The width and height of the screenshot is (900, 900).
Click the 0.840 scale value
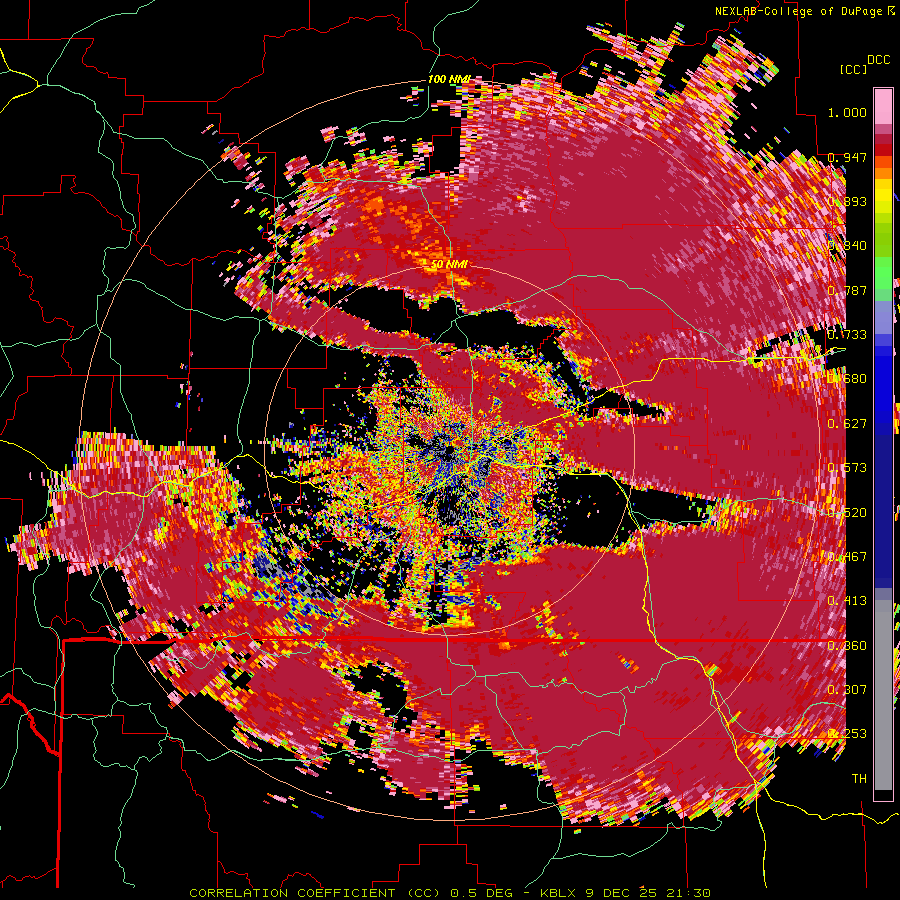[847, 246]
